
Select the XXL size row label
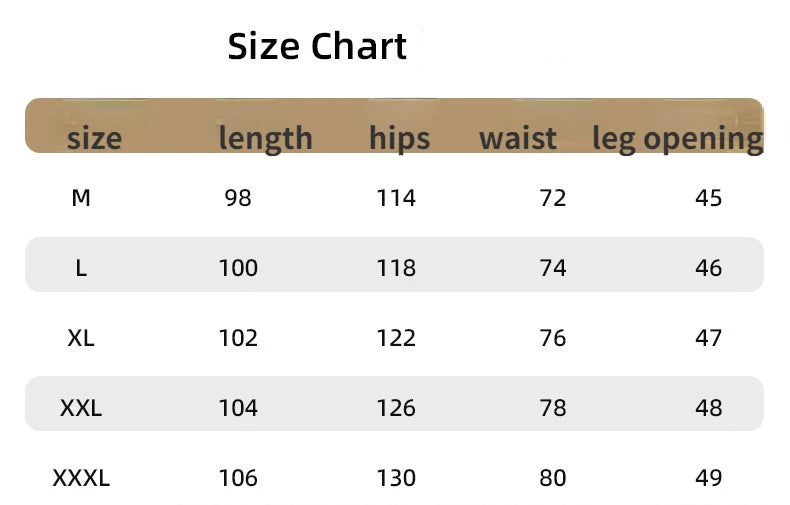81,408
